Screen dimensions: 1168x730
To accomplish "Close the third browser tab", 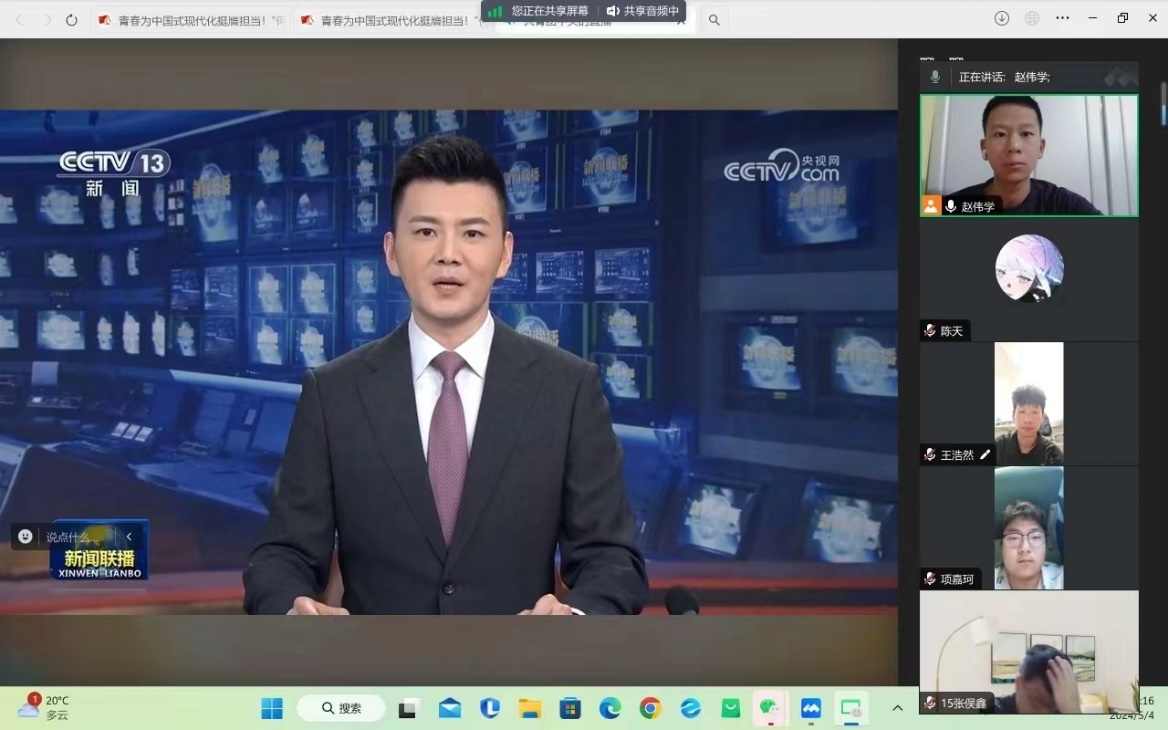I will tap(681, 22).
